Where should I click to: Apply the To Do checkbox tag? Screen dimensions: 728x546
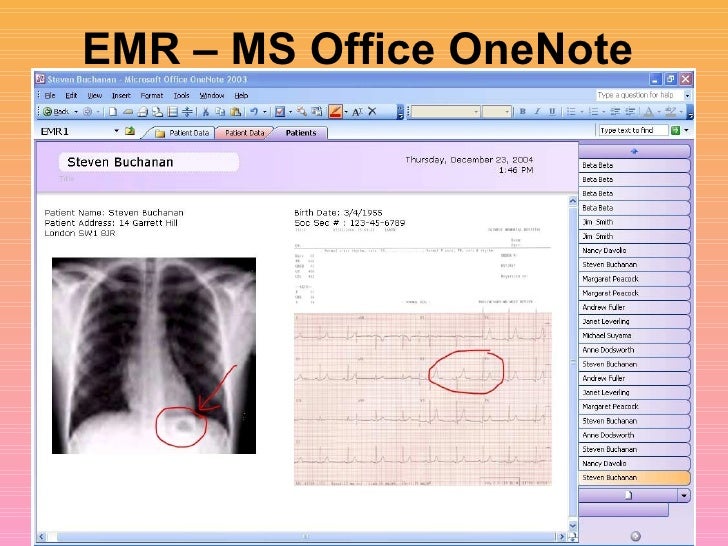tap(280, 111)
